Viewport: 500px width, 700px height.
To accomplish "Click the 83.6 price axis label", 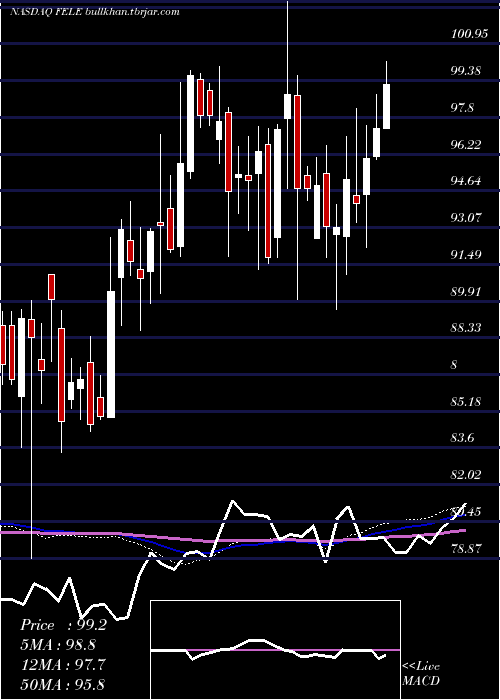I will pos(462,438).
